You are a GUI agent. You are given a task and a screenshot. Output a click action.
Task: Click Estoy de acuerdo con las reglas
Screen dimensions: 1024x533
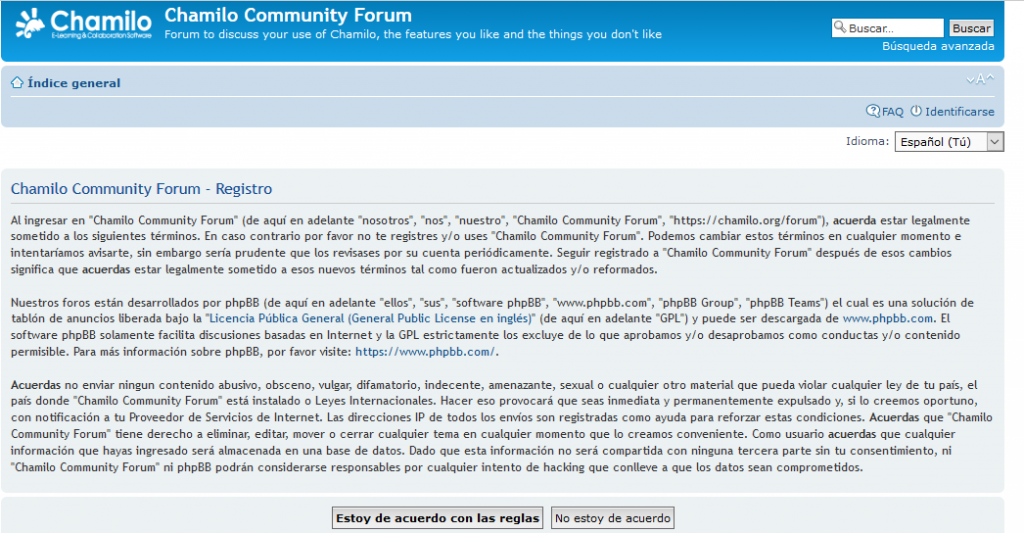(x=438, y=518)
